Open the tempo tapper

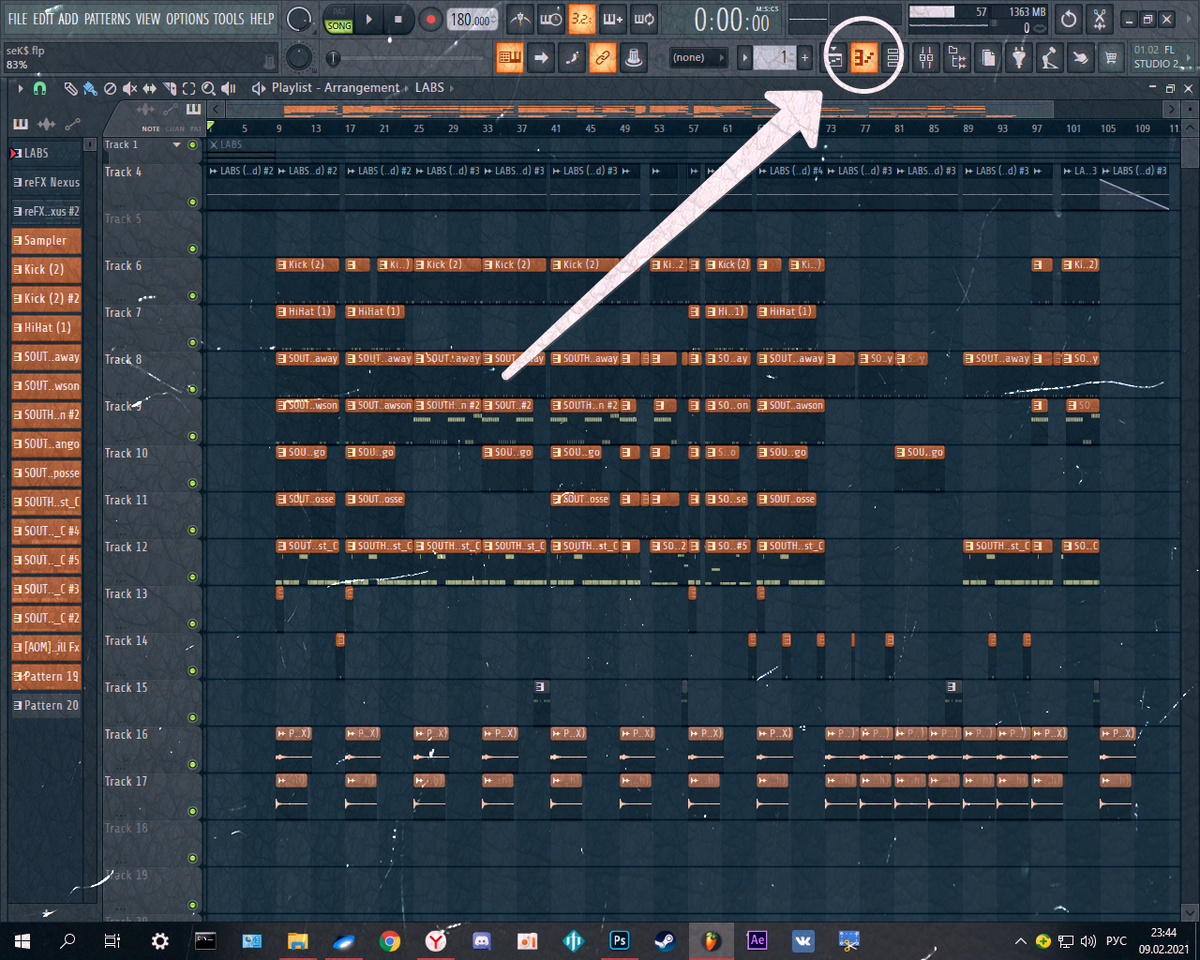coord(1049,59)
